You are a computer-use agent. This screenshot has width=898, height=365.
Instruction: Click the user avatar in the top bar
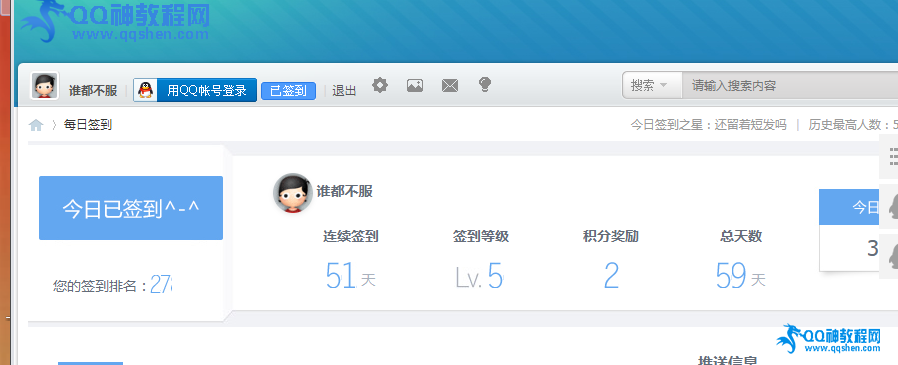click(45, 87)
